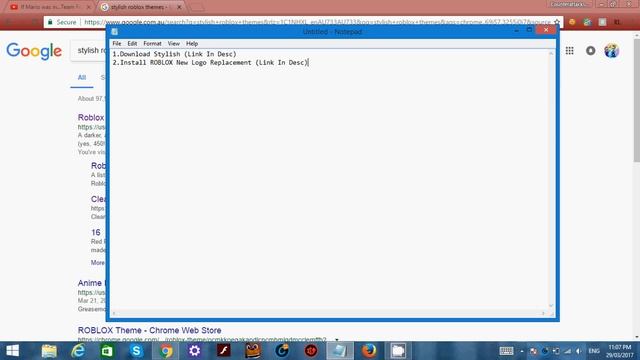Screen dimensions: 640x360
Task: Open the purple gear app on the taskbar
Action: [194, 351]
